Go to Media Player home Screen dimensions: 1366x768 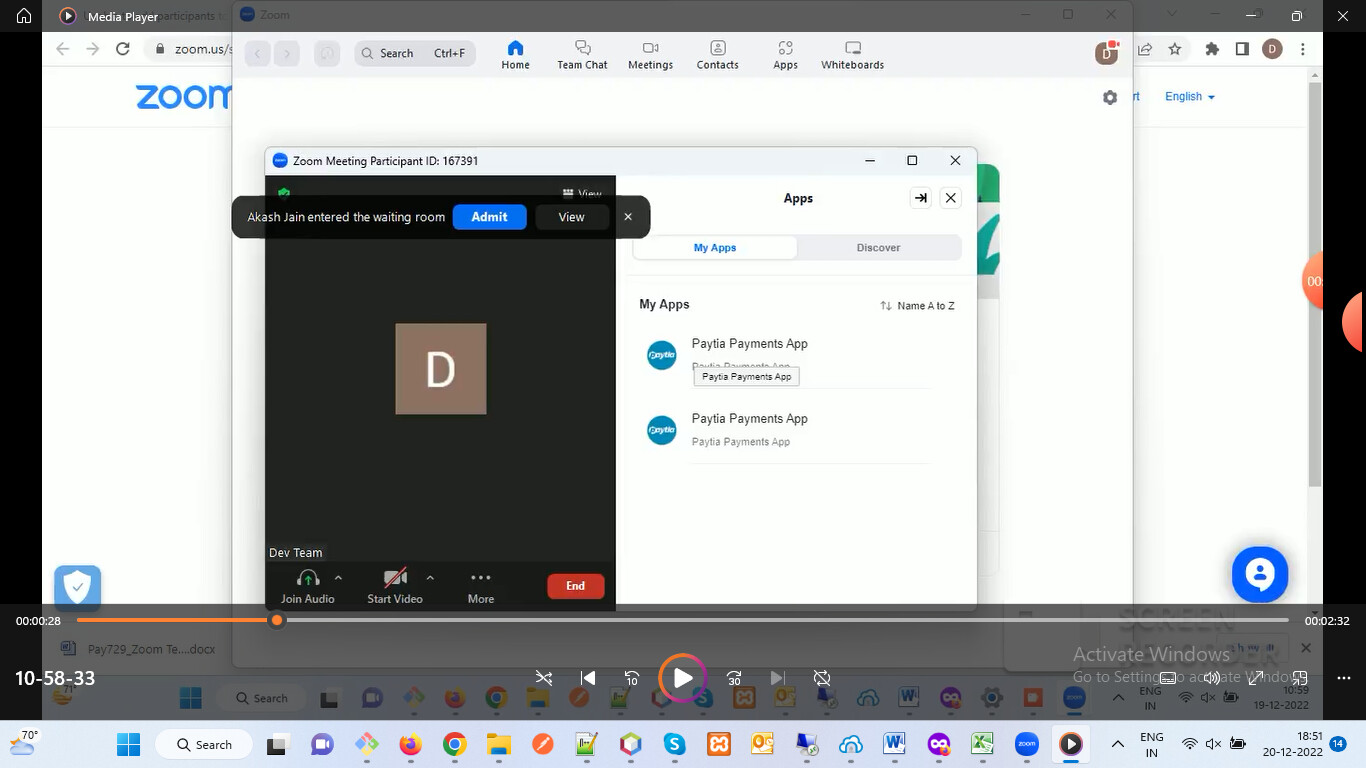click(24, 16)
